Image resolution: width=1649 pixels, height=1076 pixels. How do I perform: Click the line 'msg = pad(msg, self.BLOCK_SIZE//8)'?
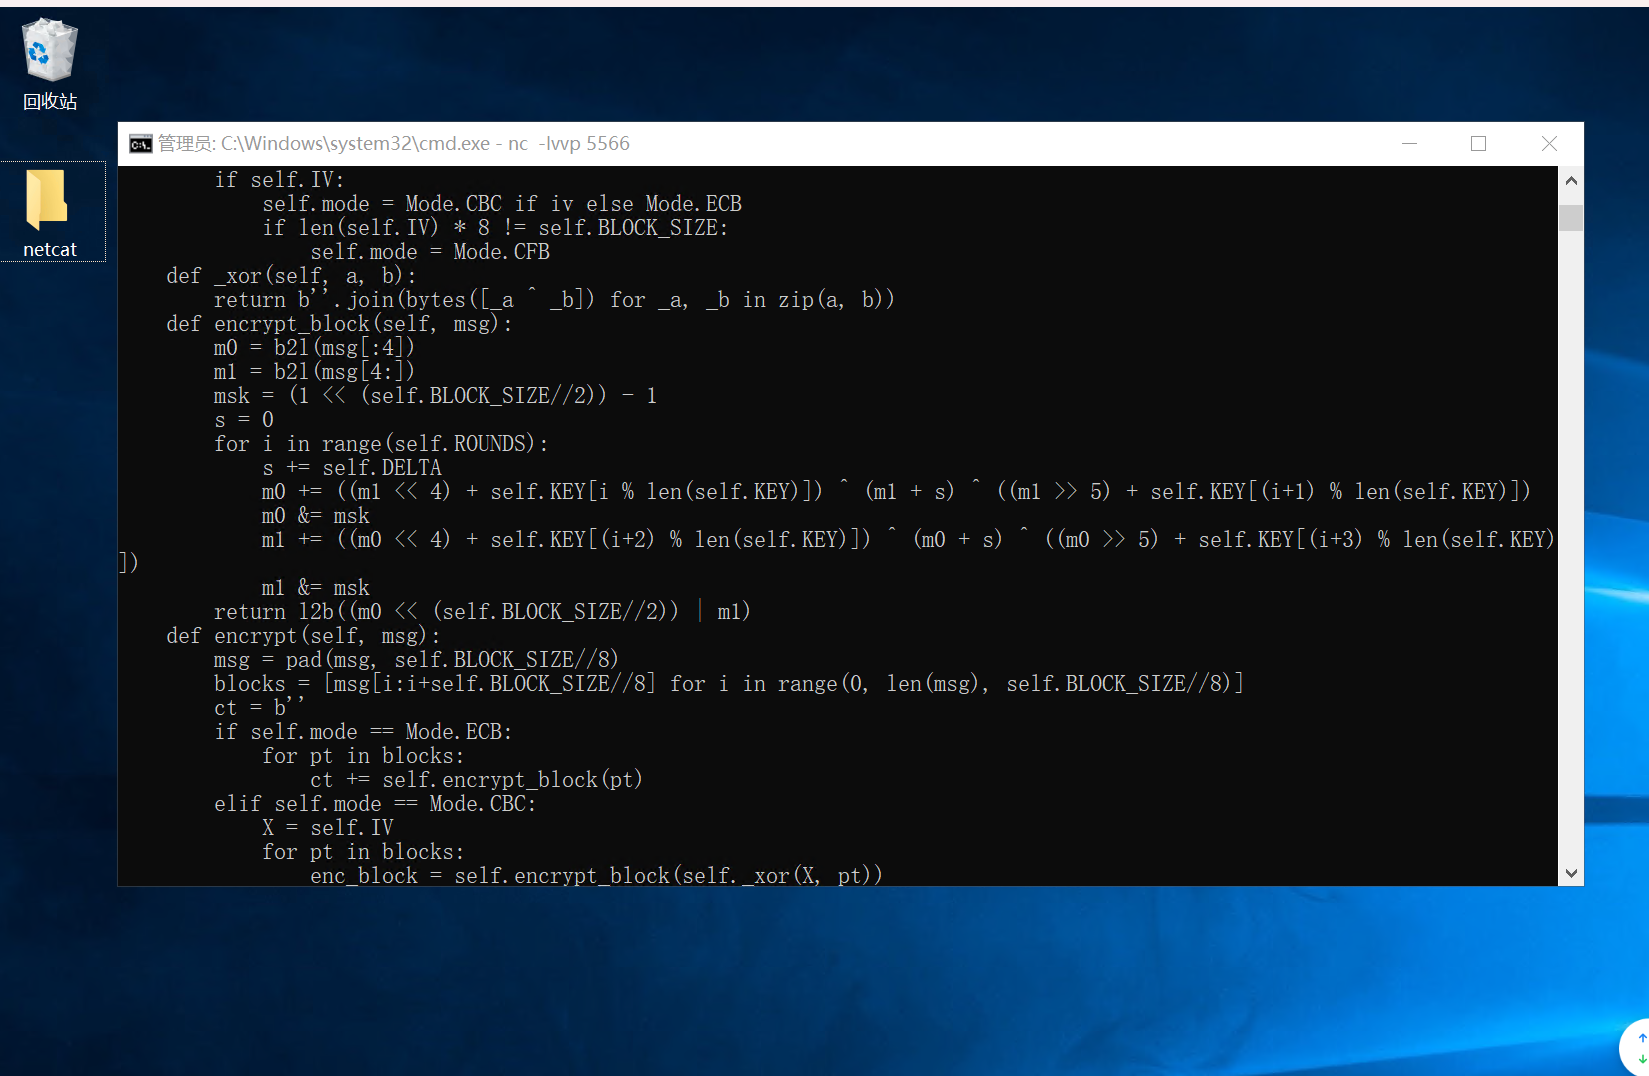click(416, 660)
